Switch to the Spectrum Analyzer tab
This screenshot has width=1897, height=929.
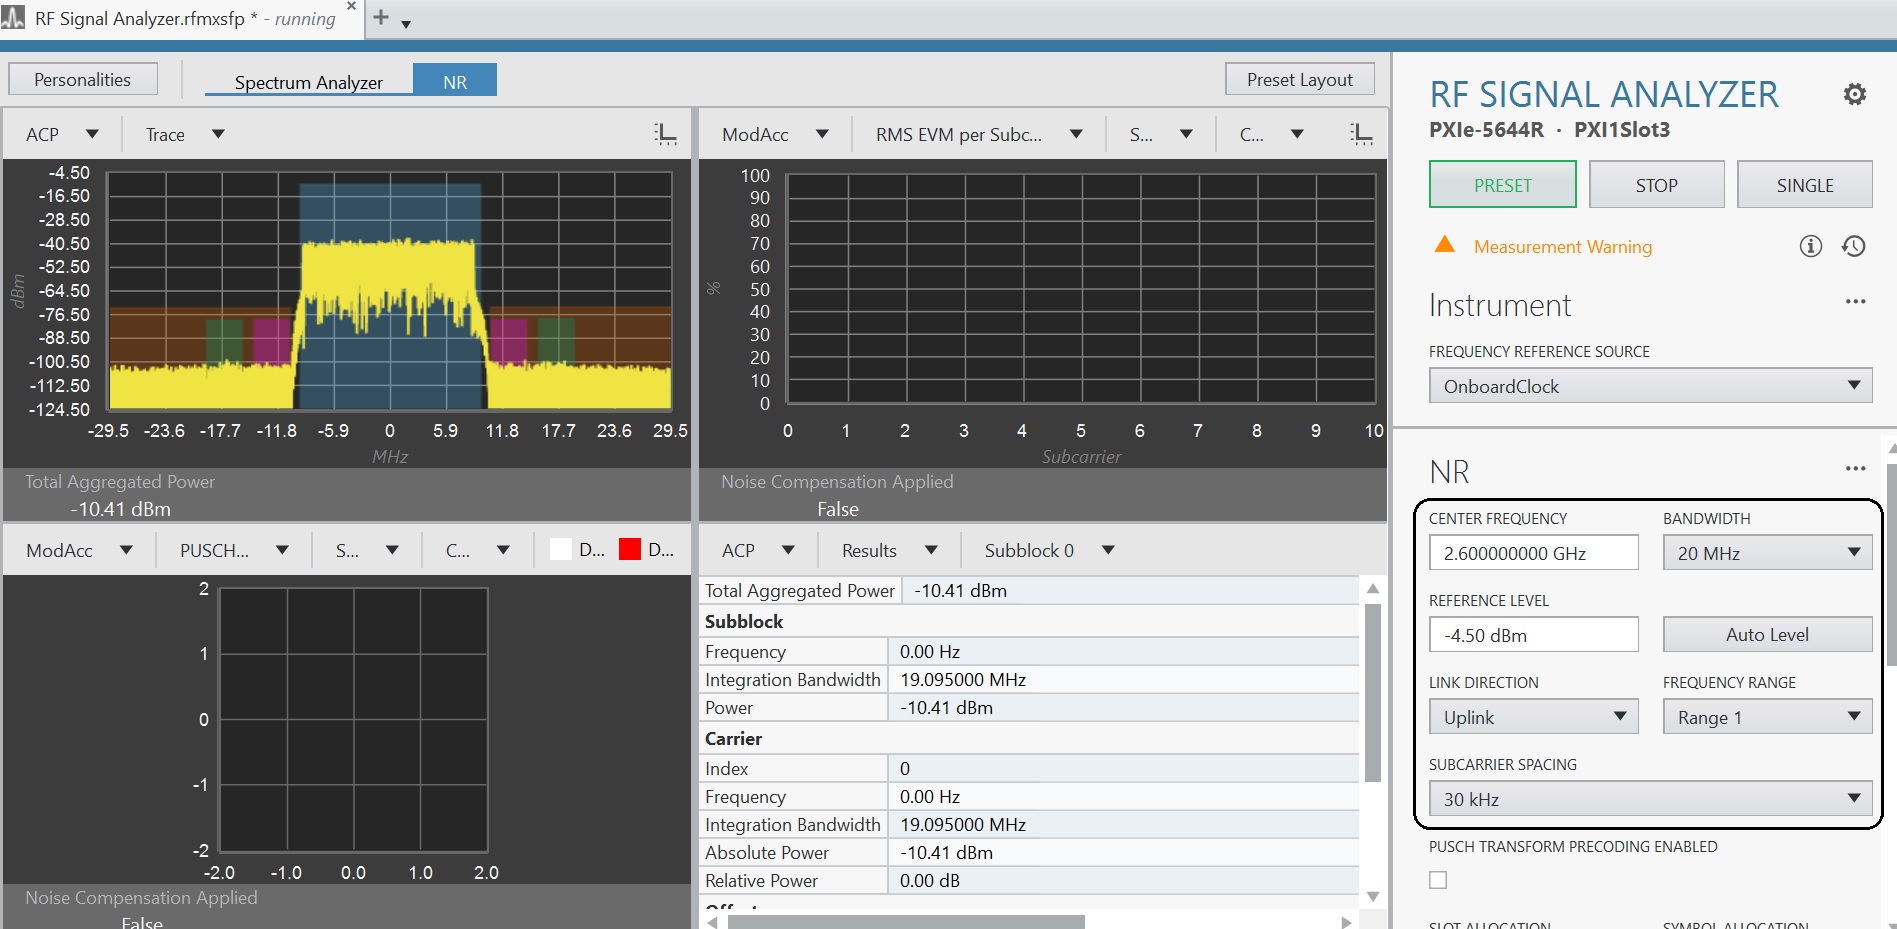(308, 82)
